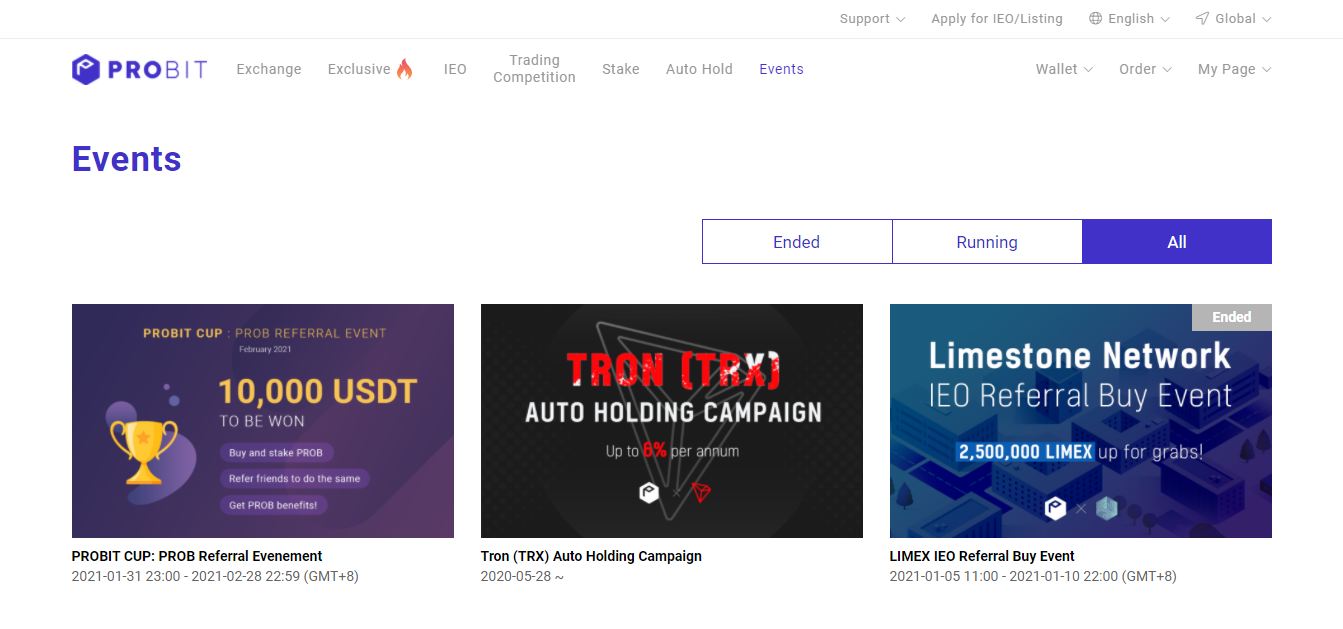Click the ProBit logo icon
1343x629 pixels.
pos(86,69)
